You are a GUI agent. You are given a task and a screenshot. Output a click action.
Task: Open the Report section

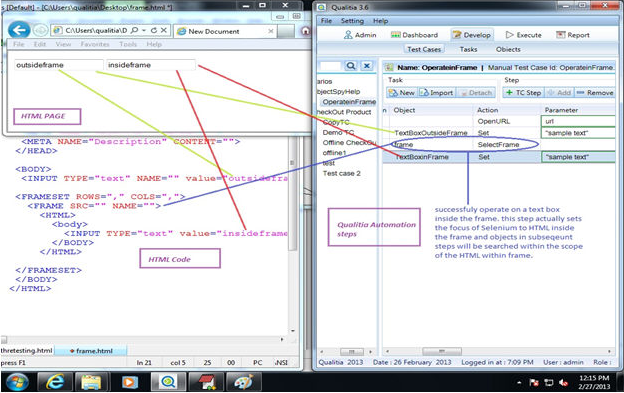(573, 35)
